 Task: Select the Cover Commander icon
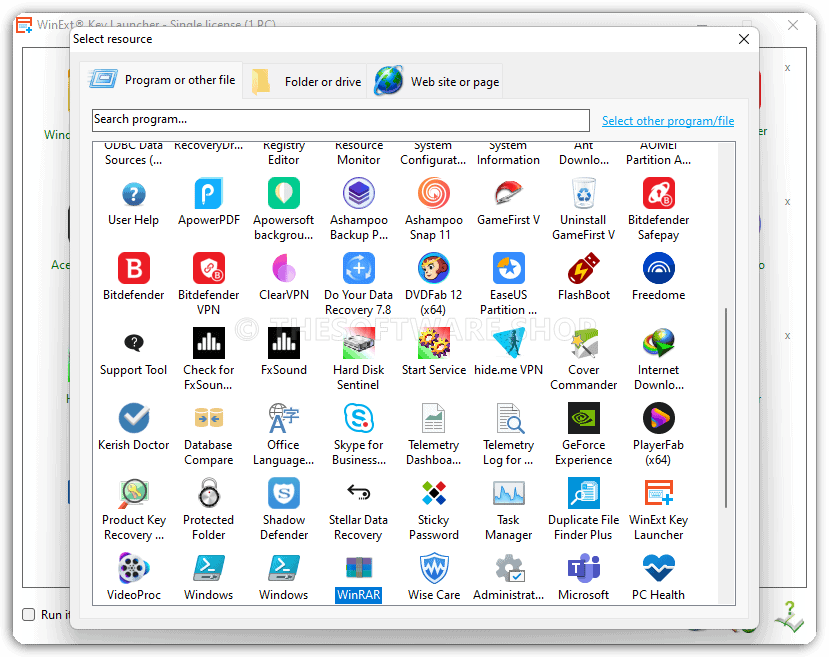click(x=584, y=344)
